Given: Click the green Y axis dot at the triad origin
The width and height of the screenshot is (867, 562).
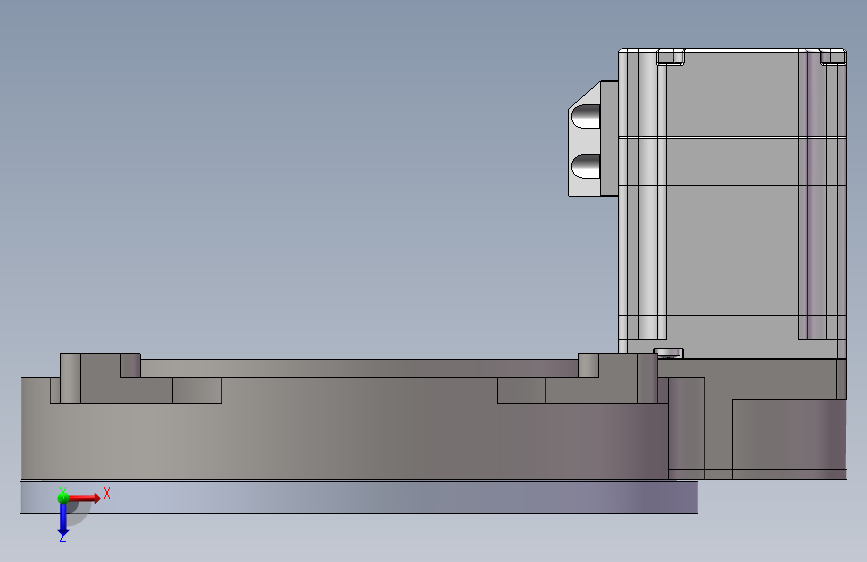Looking at the screenshot, I should coord(63,498).
